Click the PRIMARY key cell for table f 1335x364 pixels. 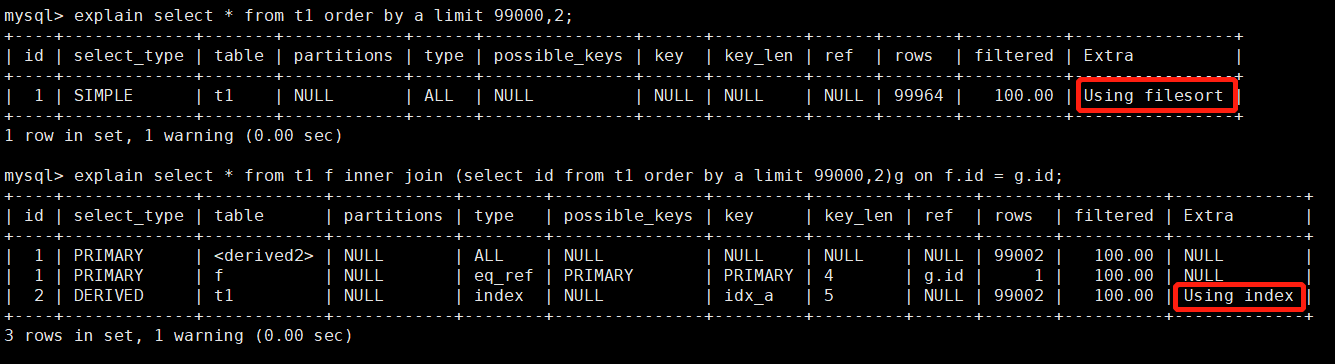[759, 276]
